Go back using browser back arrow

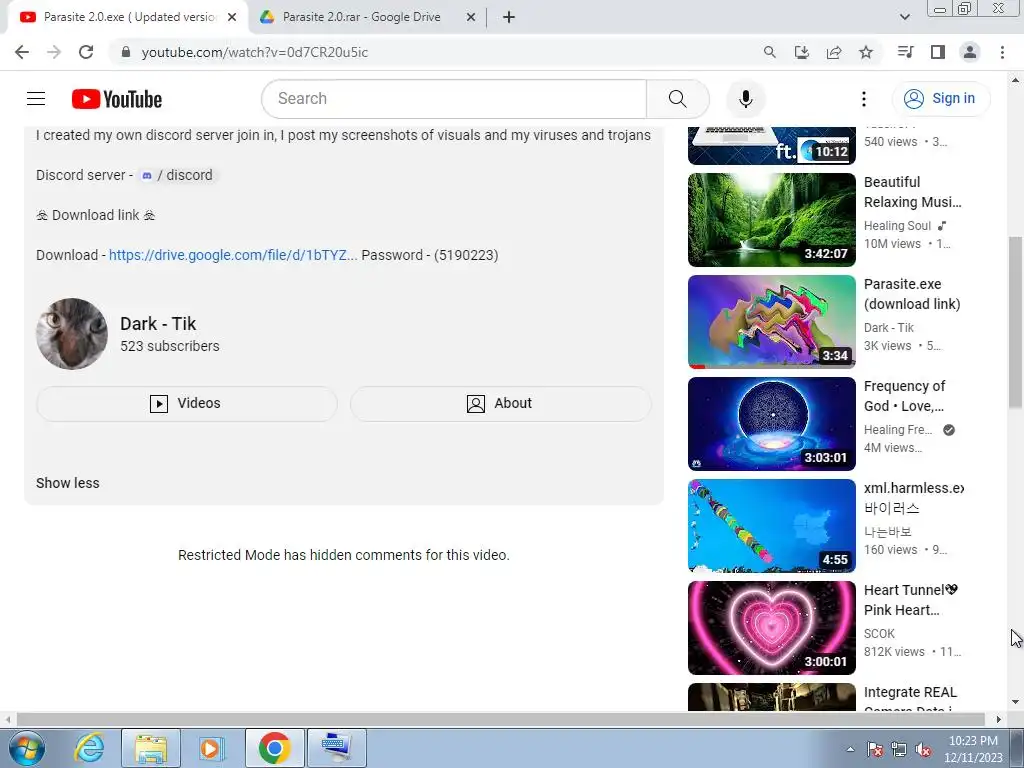tap(22, 52)
